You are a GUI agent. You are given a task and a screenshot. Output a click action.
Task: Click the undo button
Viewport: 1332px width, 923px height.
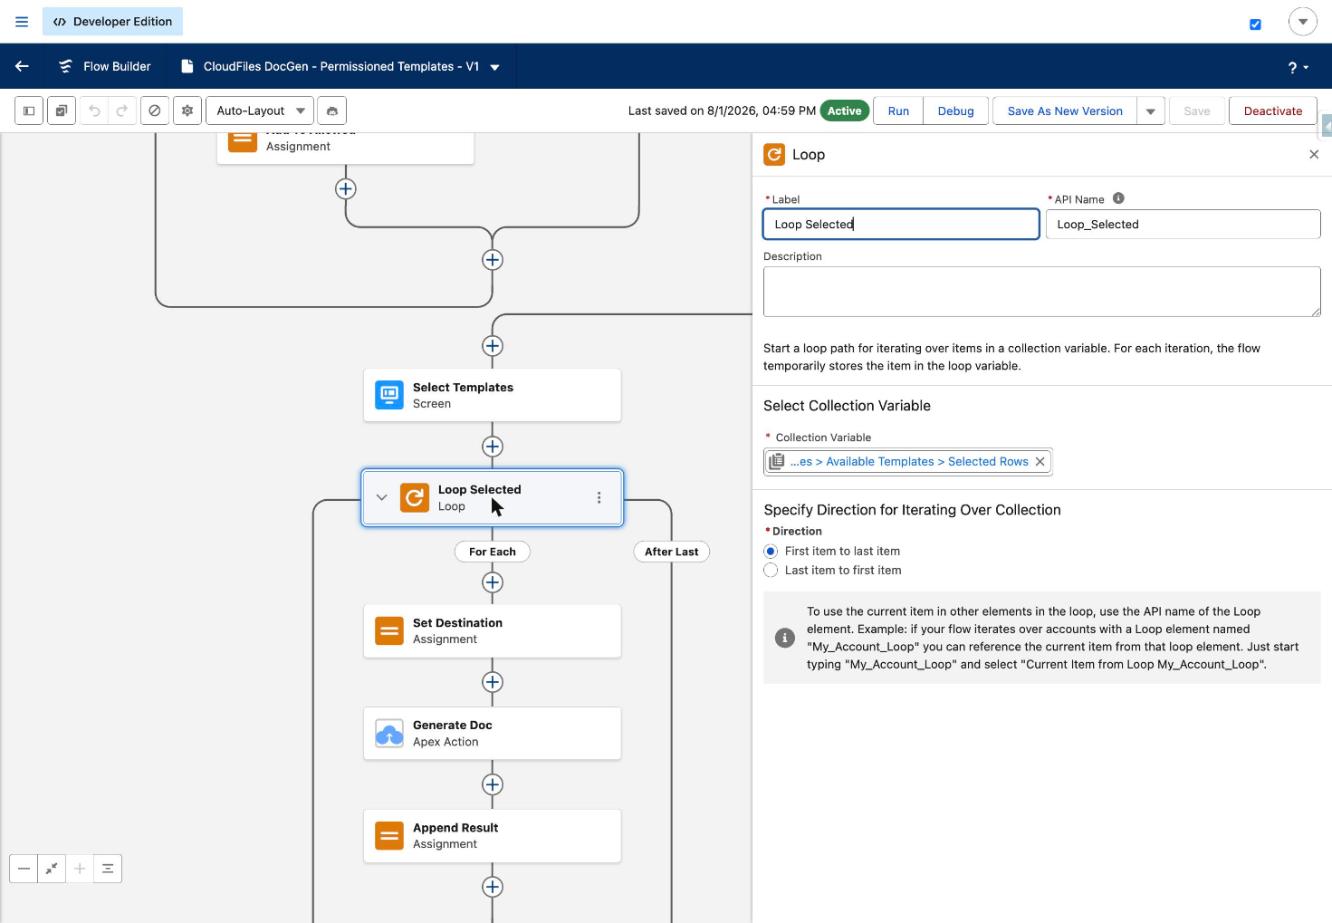tap(94, 111)
